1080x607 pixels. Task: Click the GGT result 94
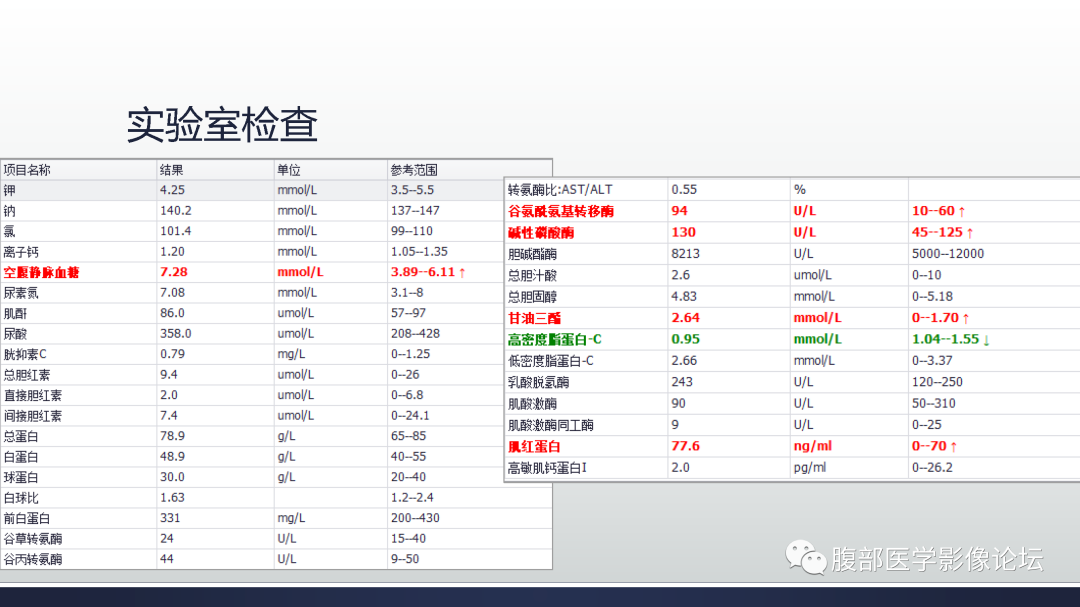[x=679, y=211]
